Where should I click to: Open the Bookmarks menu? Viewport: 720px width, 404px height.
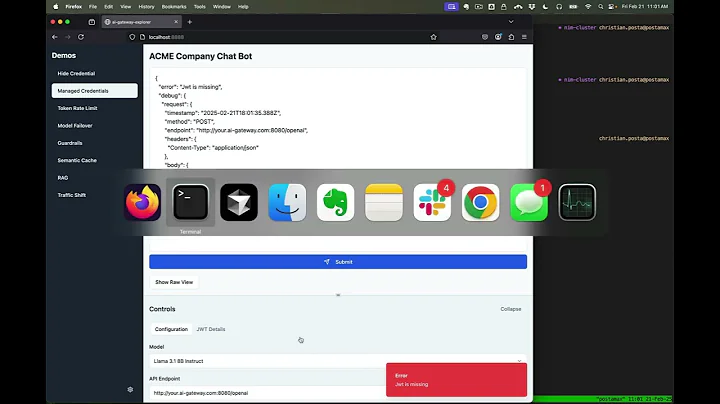pyautogui.click(x=174, y=6)
